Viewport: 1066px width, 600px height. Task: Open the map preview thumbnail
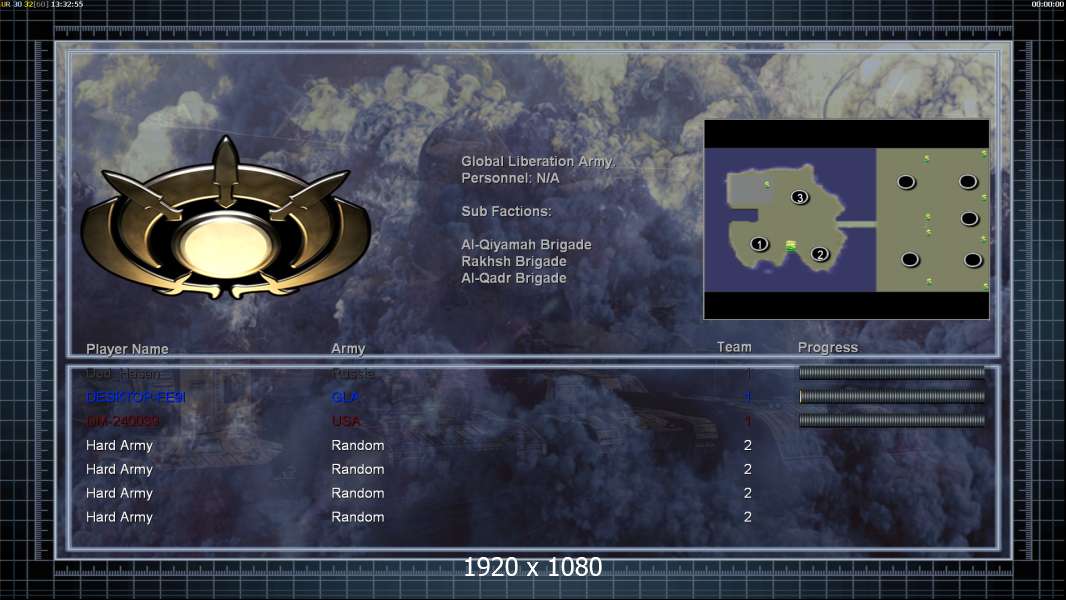(x=846, y=219)
